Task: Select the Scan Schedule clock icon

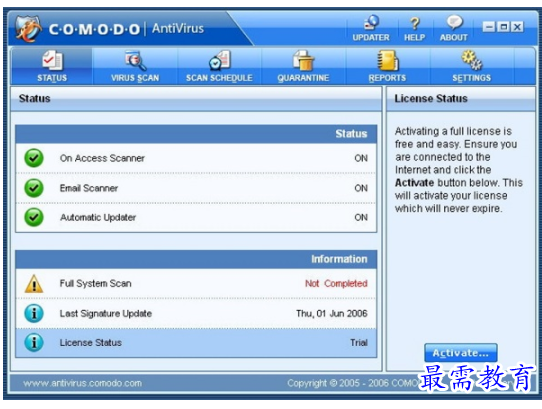Action: click(219, 60)
